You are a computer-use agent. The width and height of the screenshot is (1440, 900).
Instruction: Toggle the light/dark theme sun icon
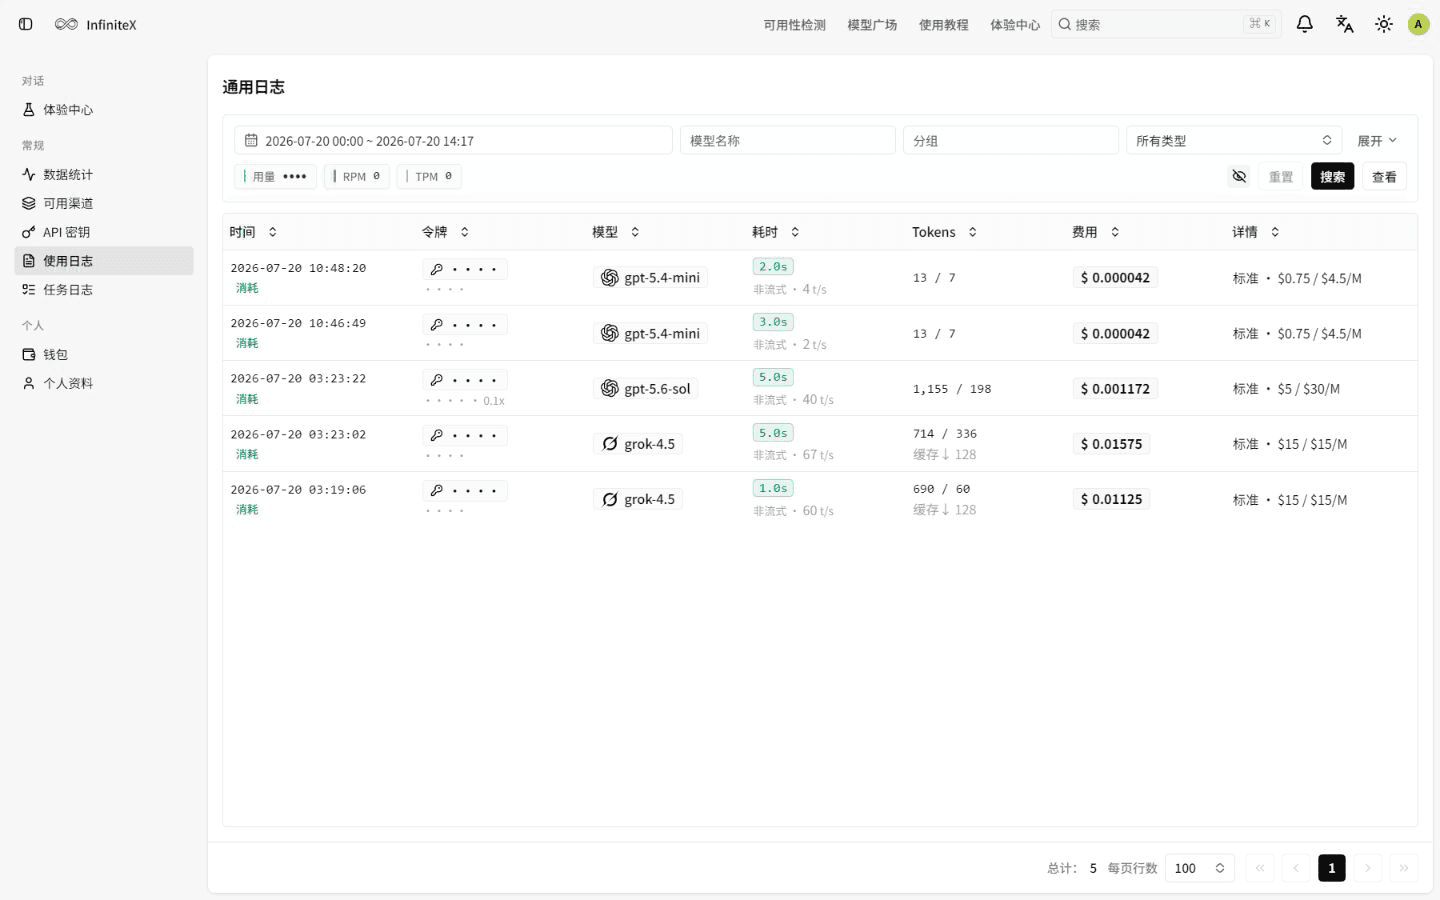click(1384, 24)
